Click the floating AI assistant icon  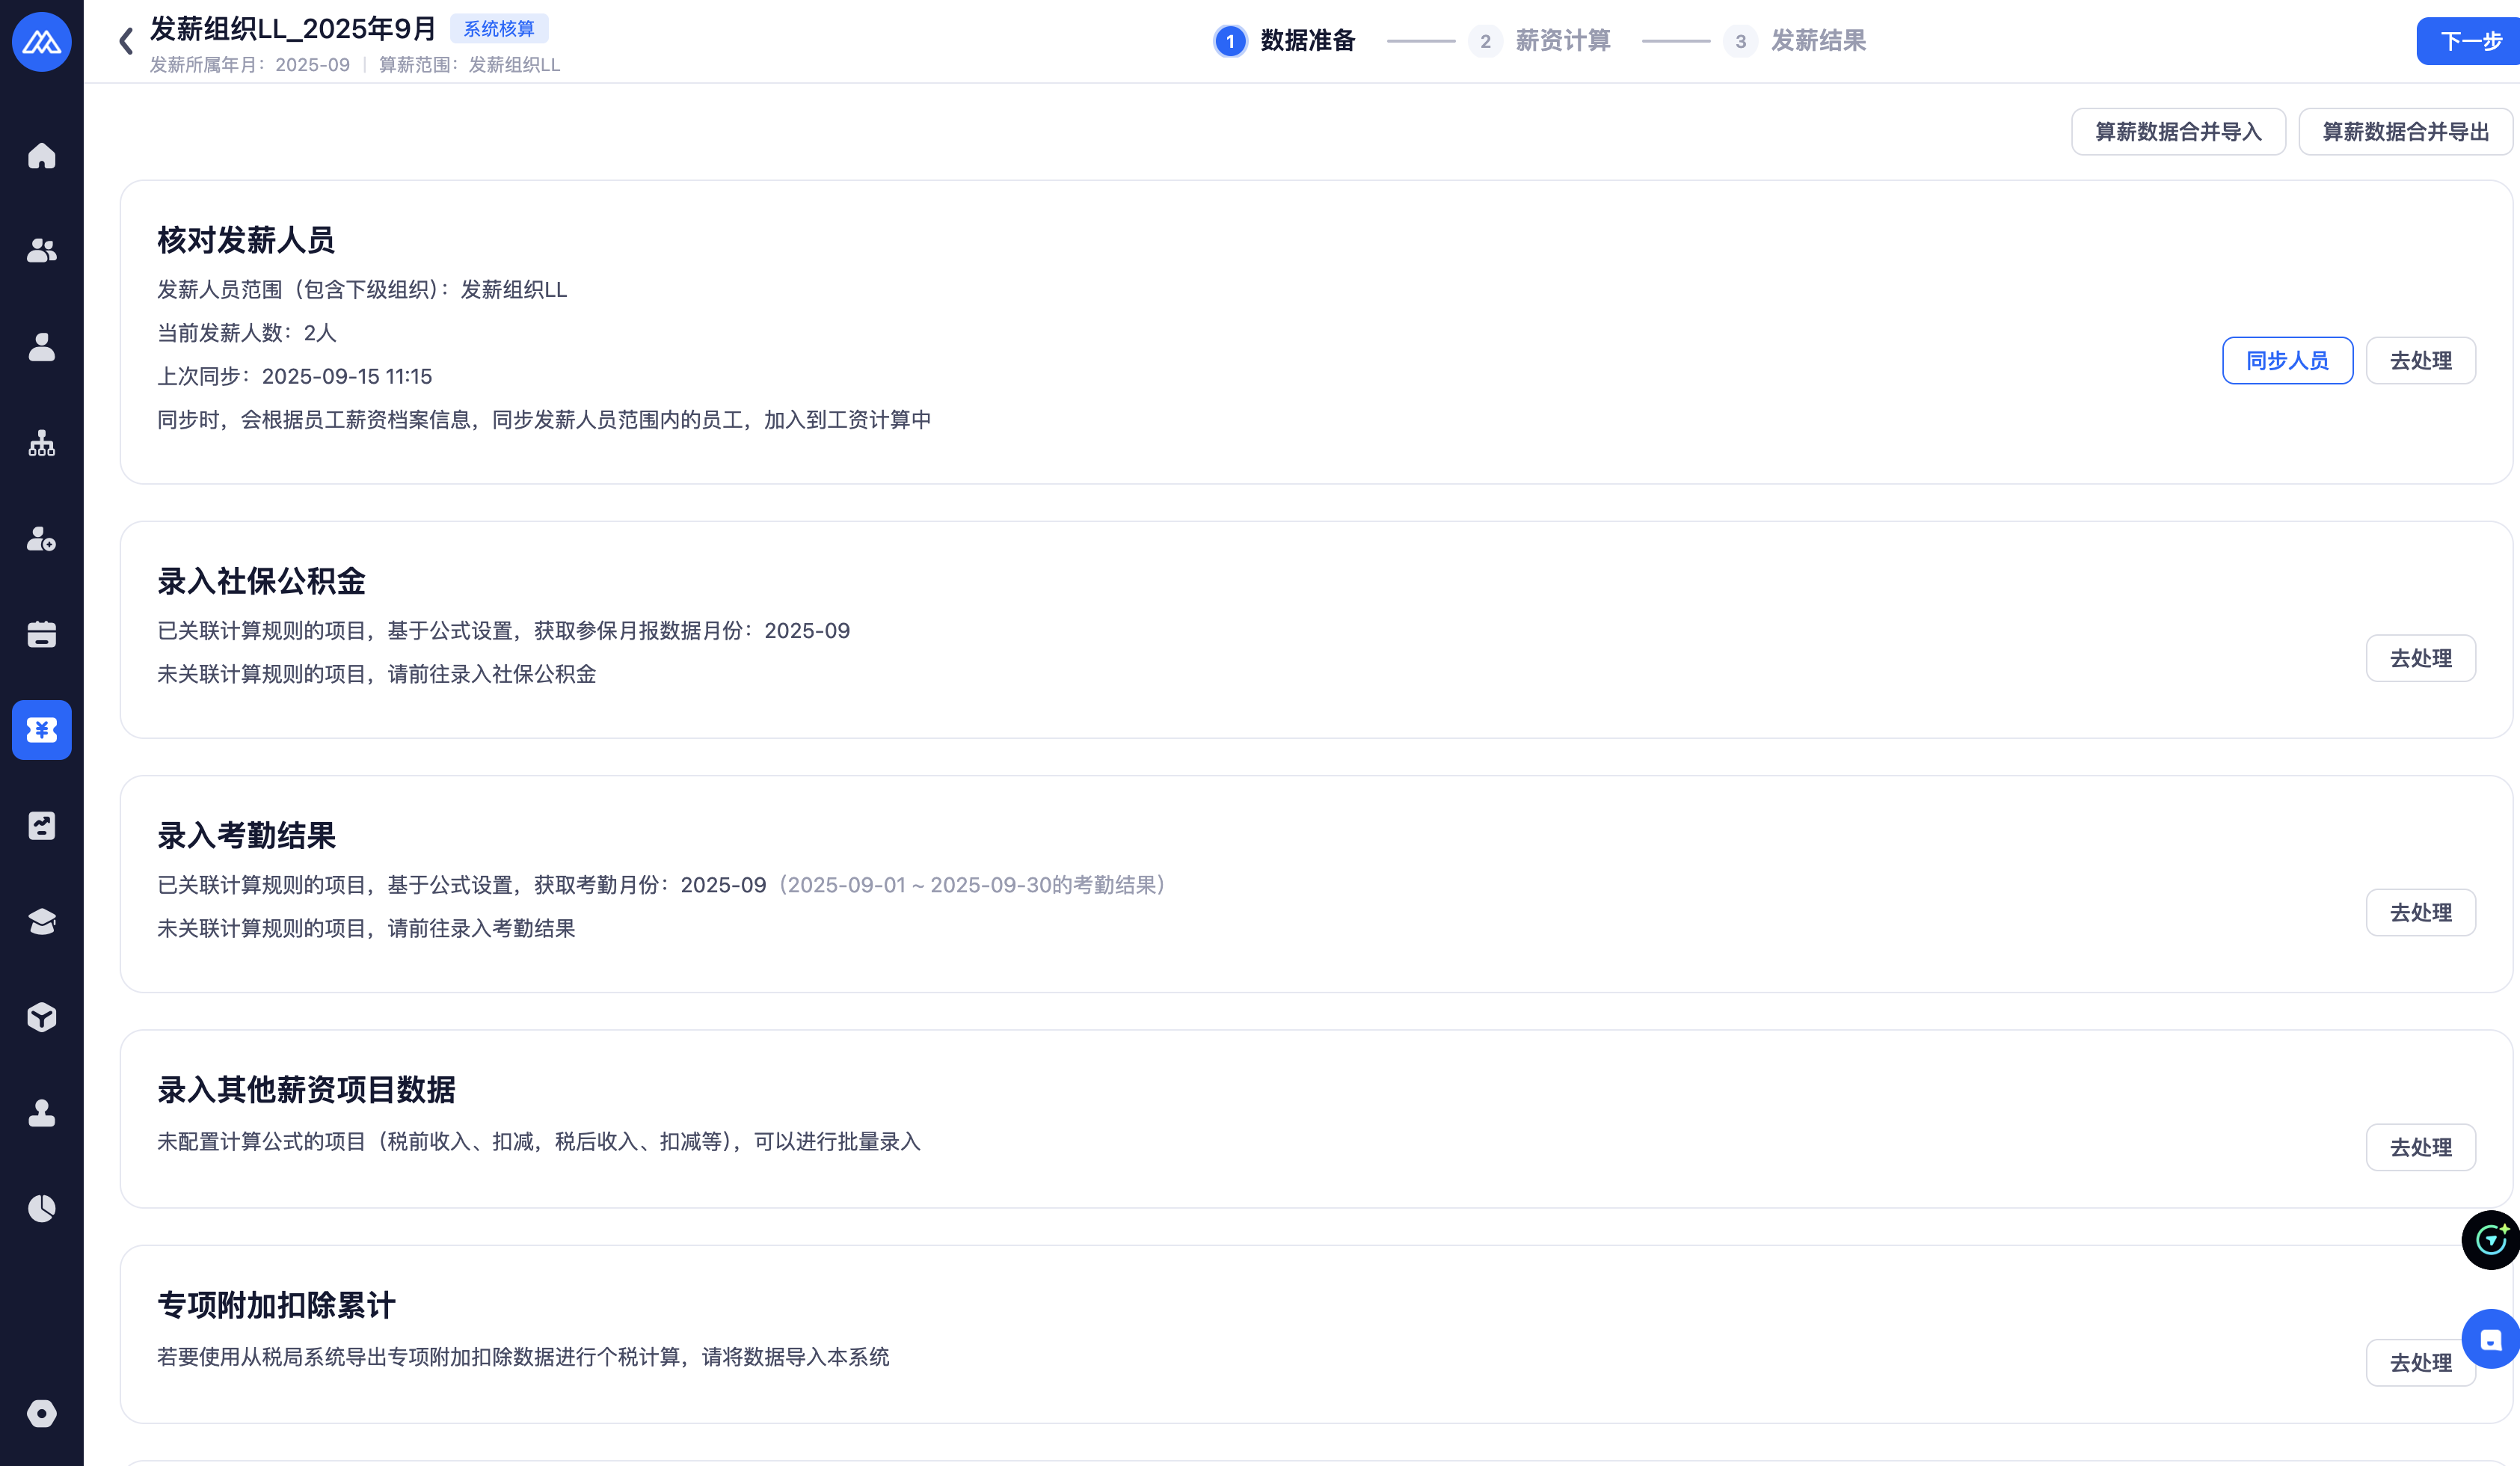click(x=2490, y=1240)
